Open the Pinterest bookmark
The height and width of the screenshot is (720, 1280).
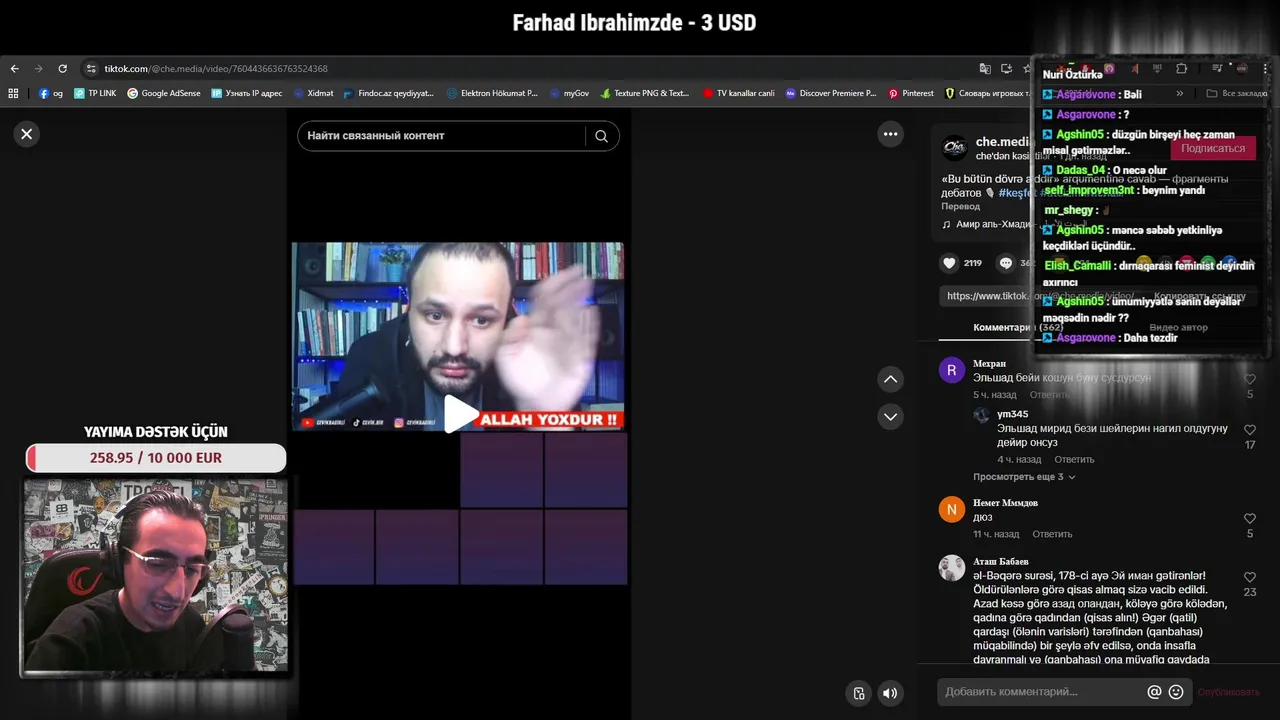coord(911,93)
